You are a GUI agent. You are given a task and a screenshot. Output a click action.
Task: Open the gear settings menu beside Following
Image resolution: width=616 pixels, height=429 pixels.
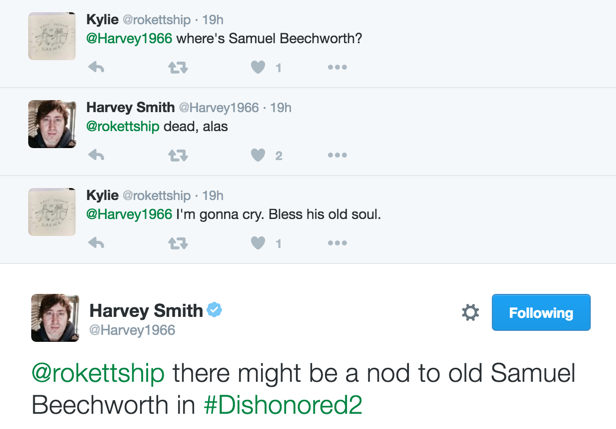470,312
